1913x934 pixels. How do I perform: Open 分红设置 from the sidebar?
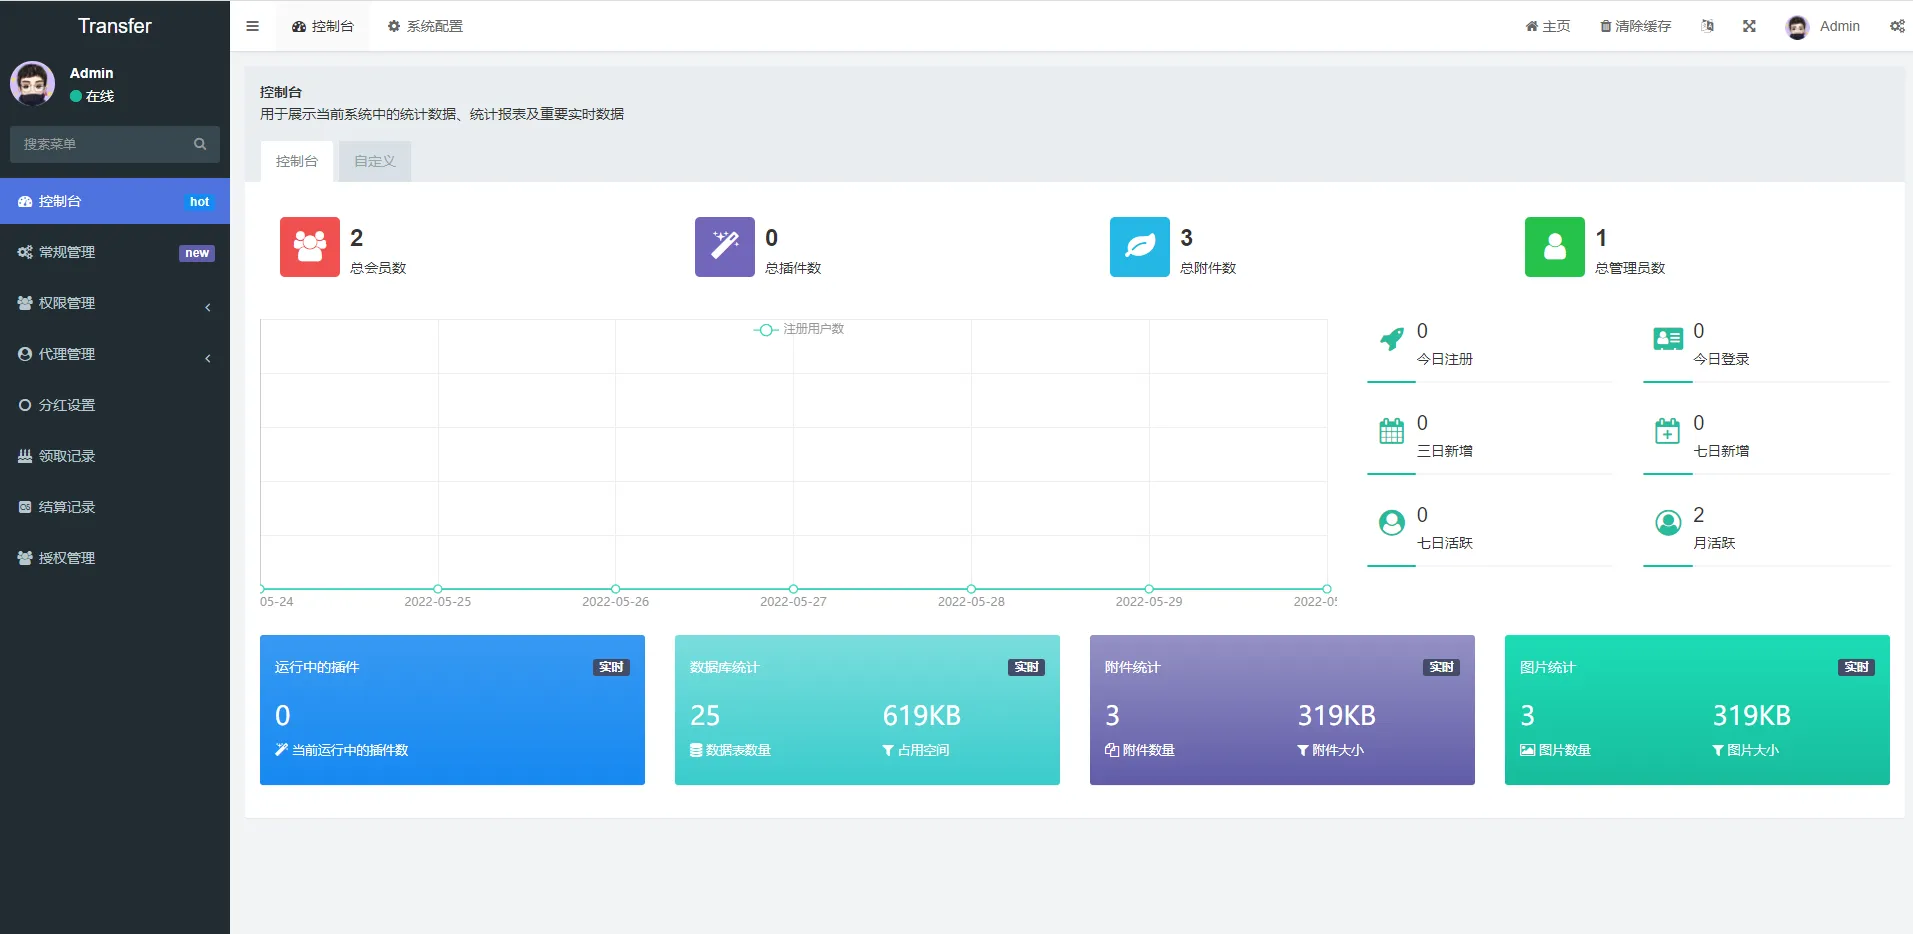pos(65,405)
